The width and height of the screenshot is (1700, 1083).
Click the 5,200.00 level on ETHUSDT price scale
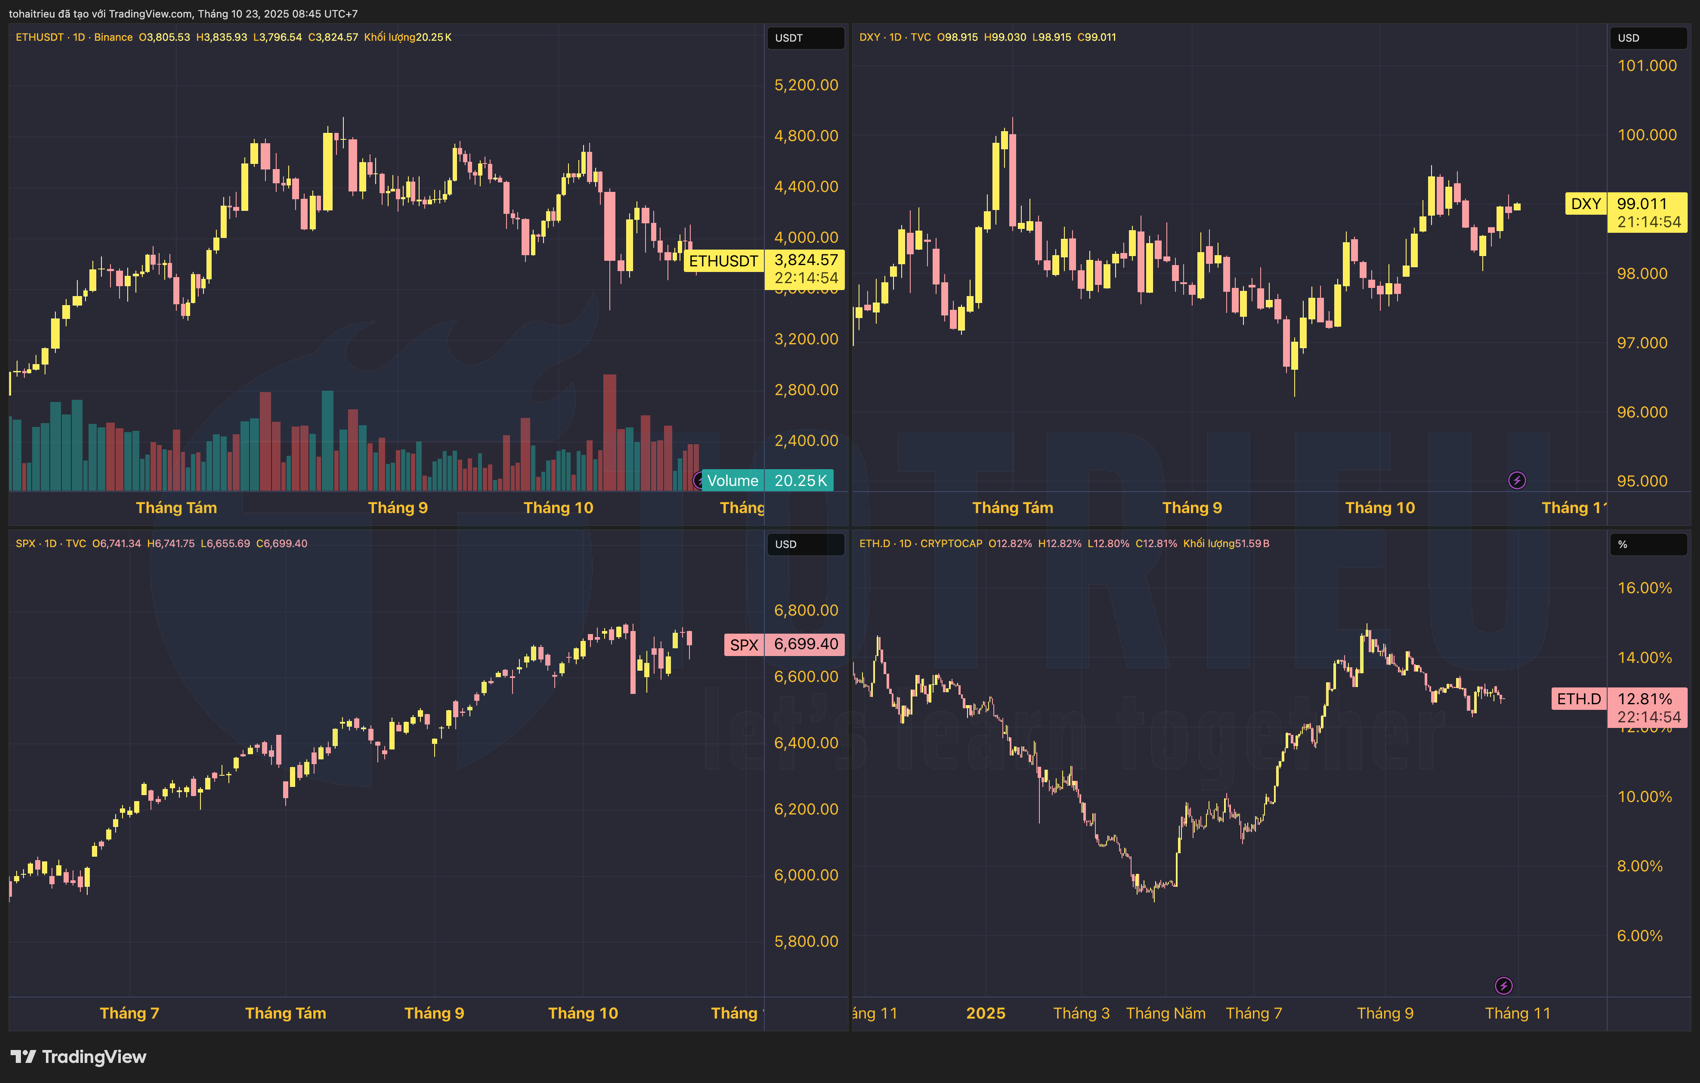point(805,85)
